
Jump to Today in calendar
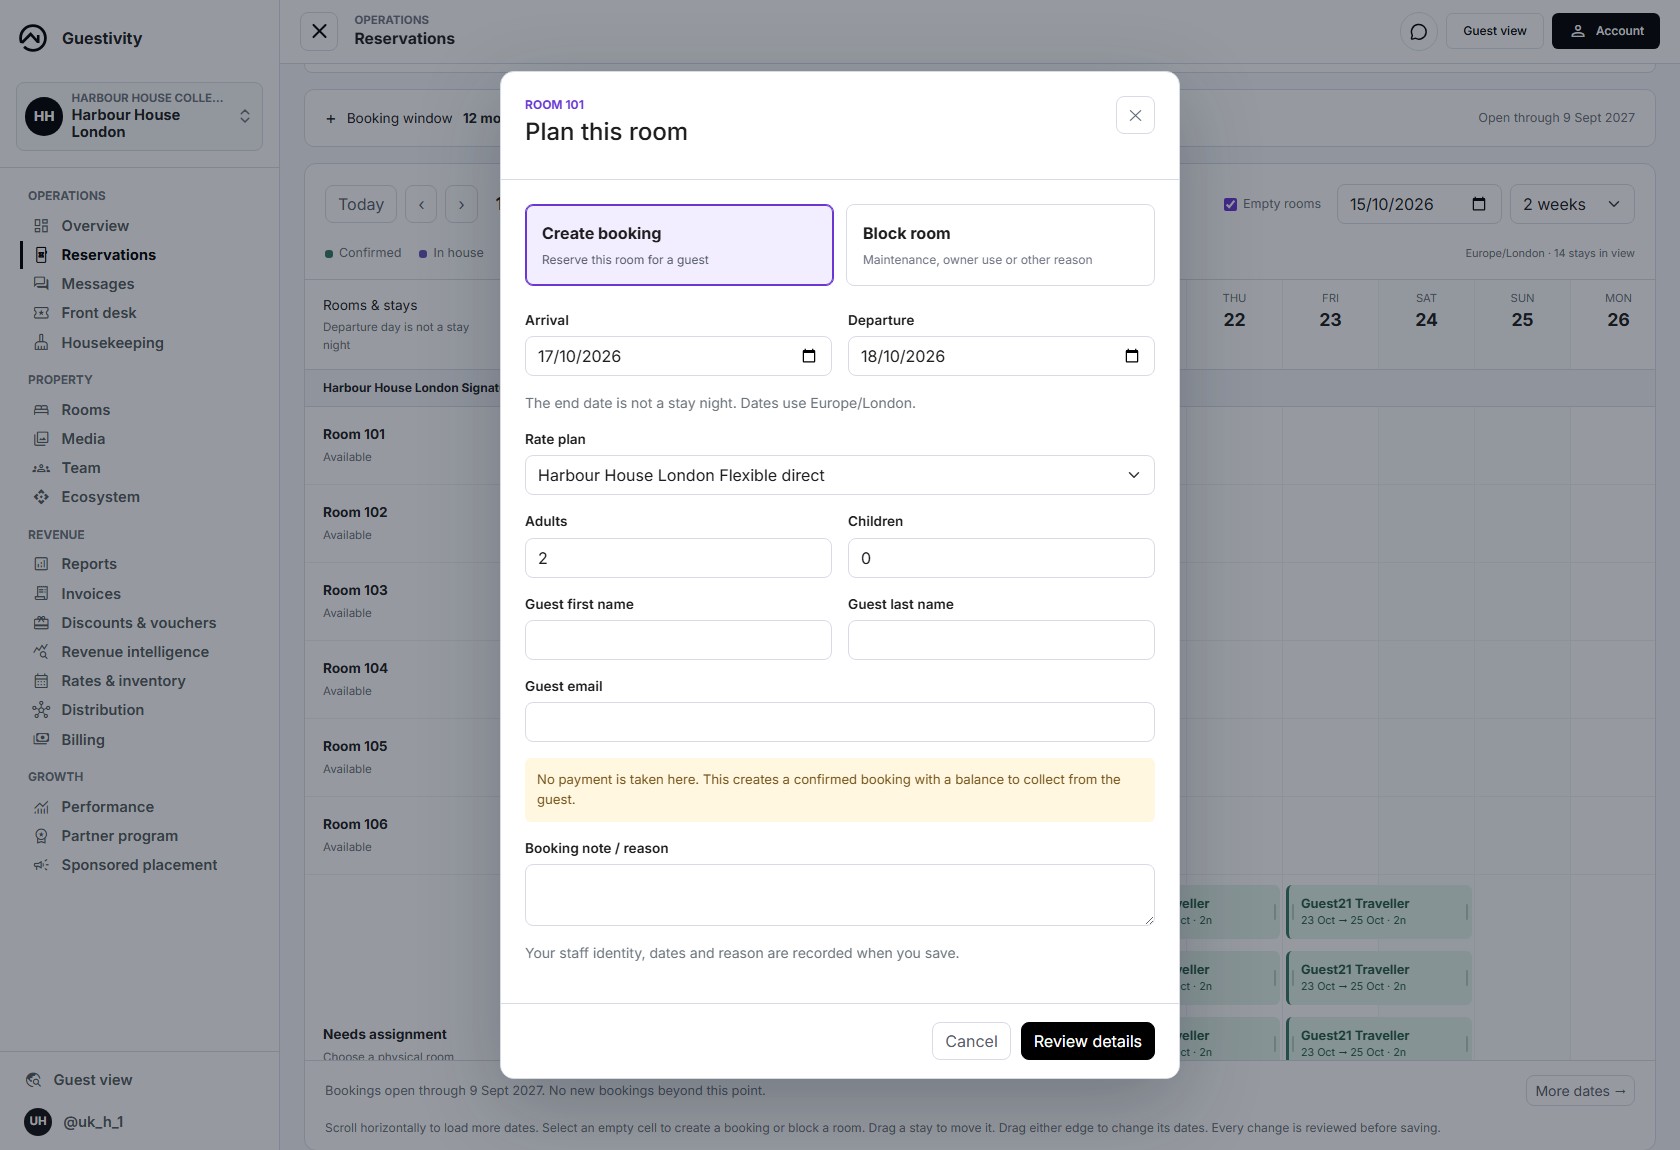point(361,204)
